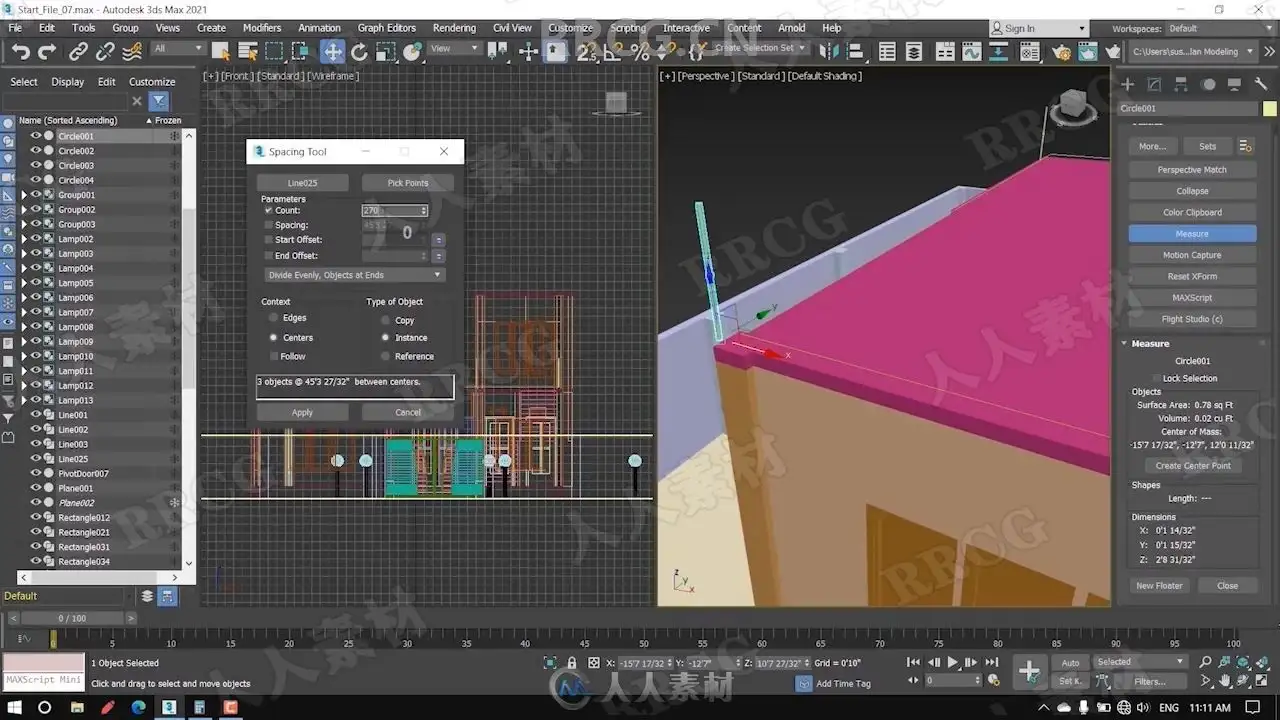Open the Utilities wrench panel

[x=1261, y=85]
